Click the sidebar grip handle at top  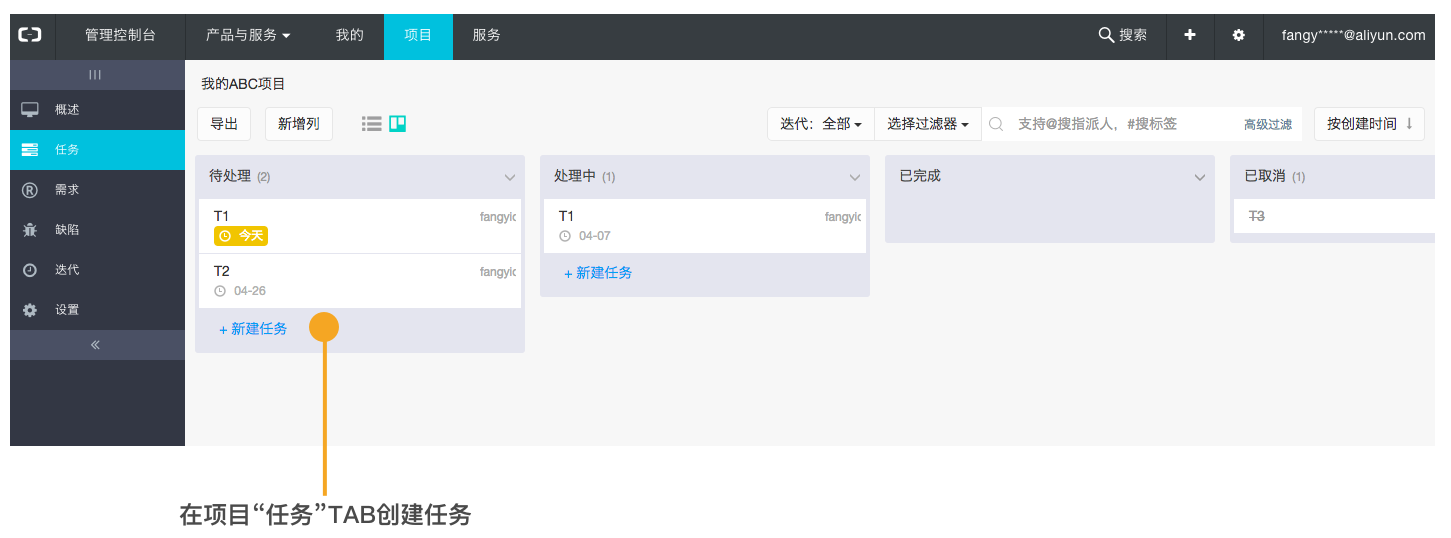coord(95,74)
